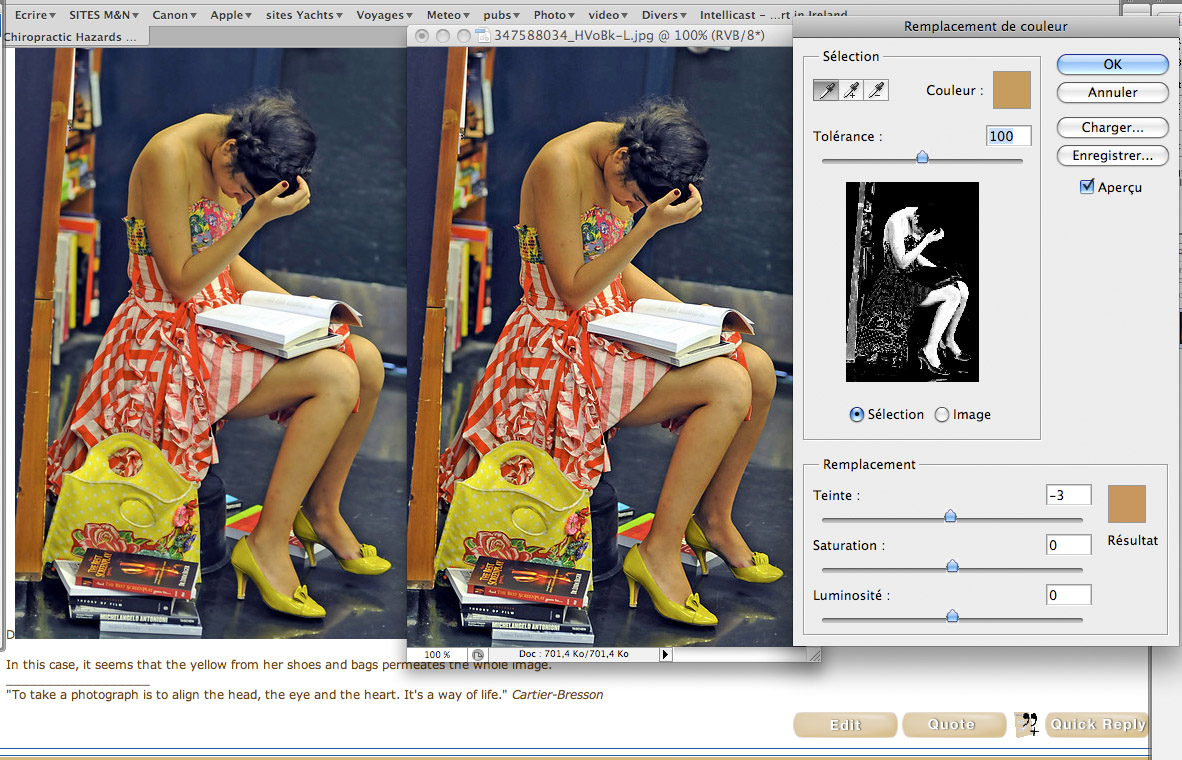Click the status bar document info arrow
This screenshot has width=1182, height=760.
point(666,654)
